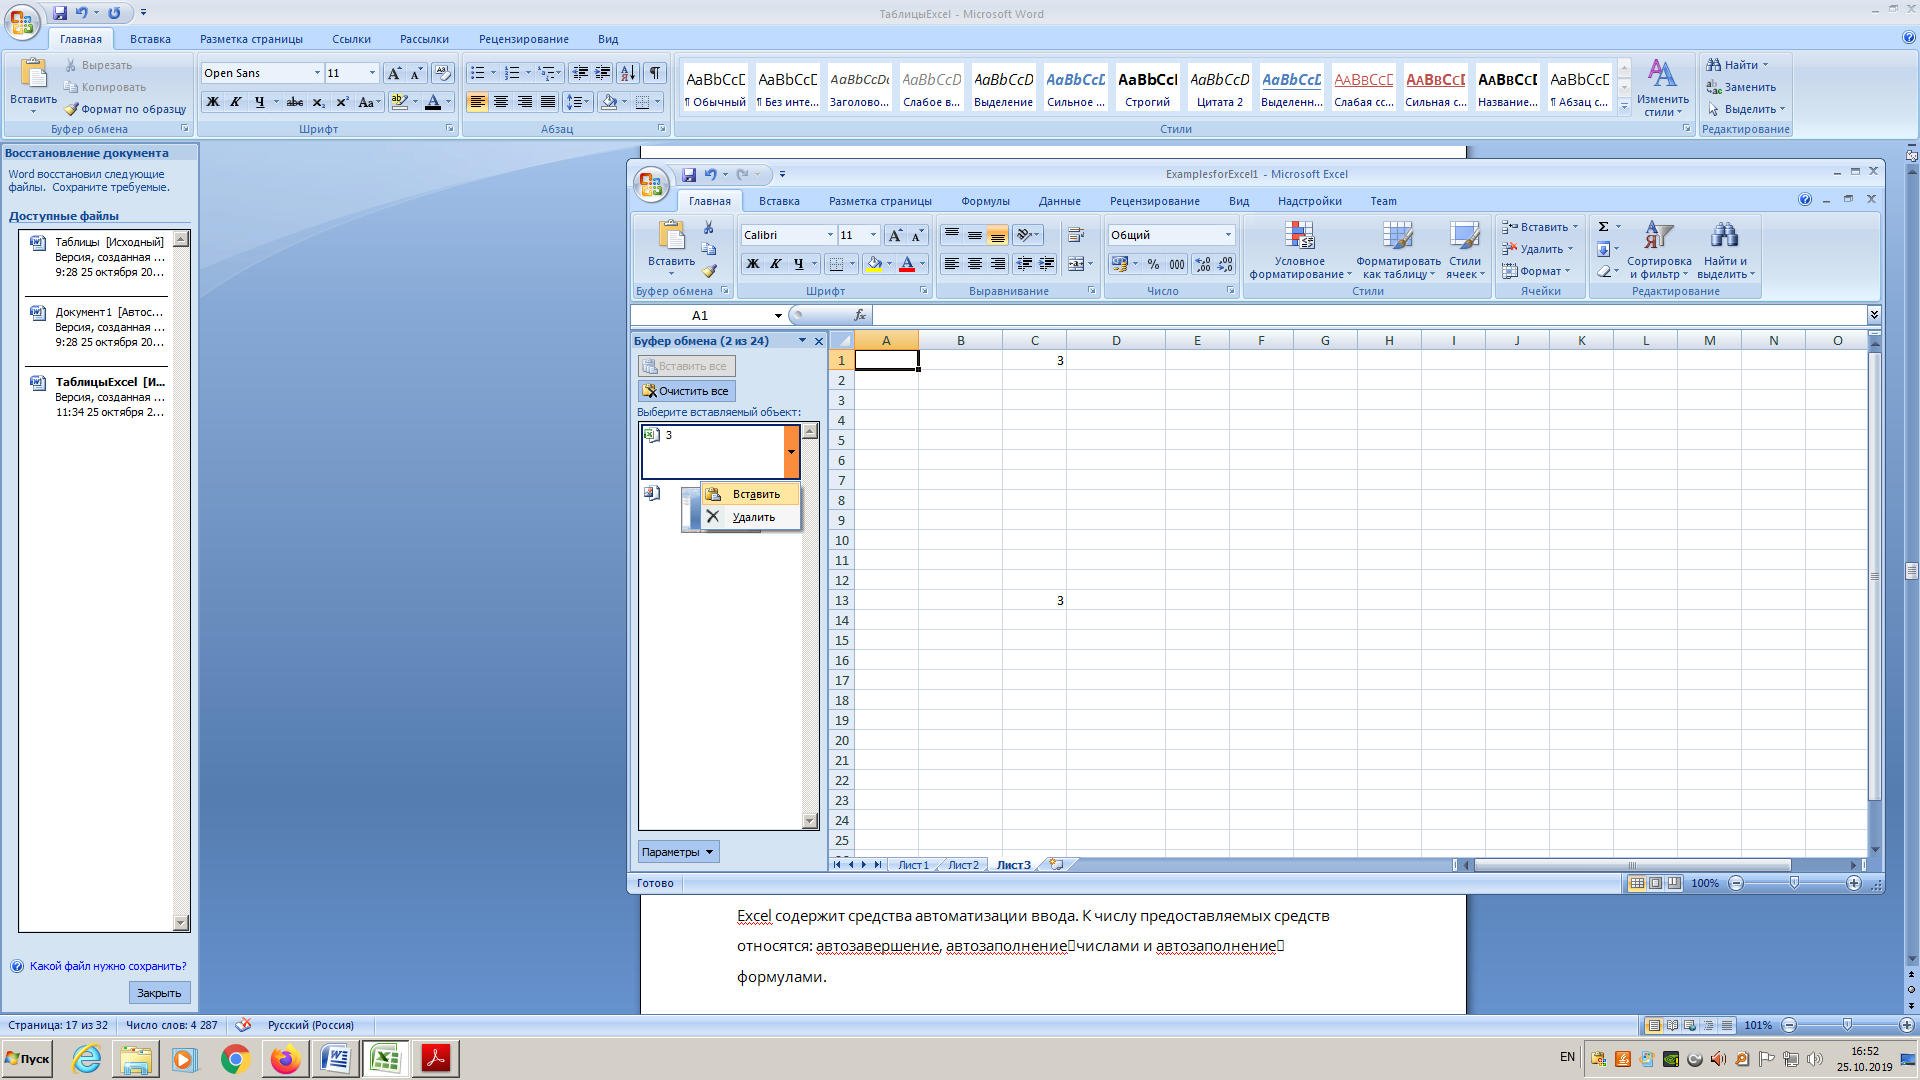The height and width of the screenshot is (1080, 1920).
Task: Click Clear Formatting eraser icon in Word ribbon
Action: point(443,73)
